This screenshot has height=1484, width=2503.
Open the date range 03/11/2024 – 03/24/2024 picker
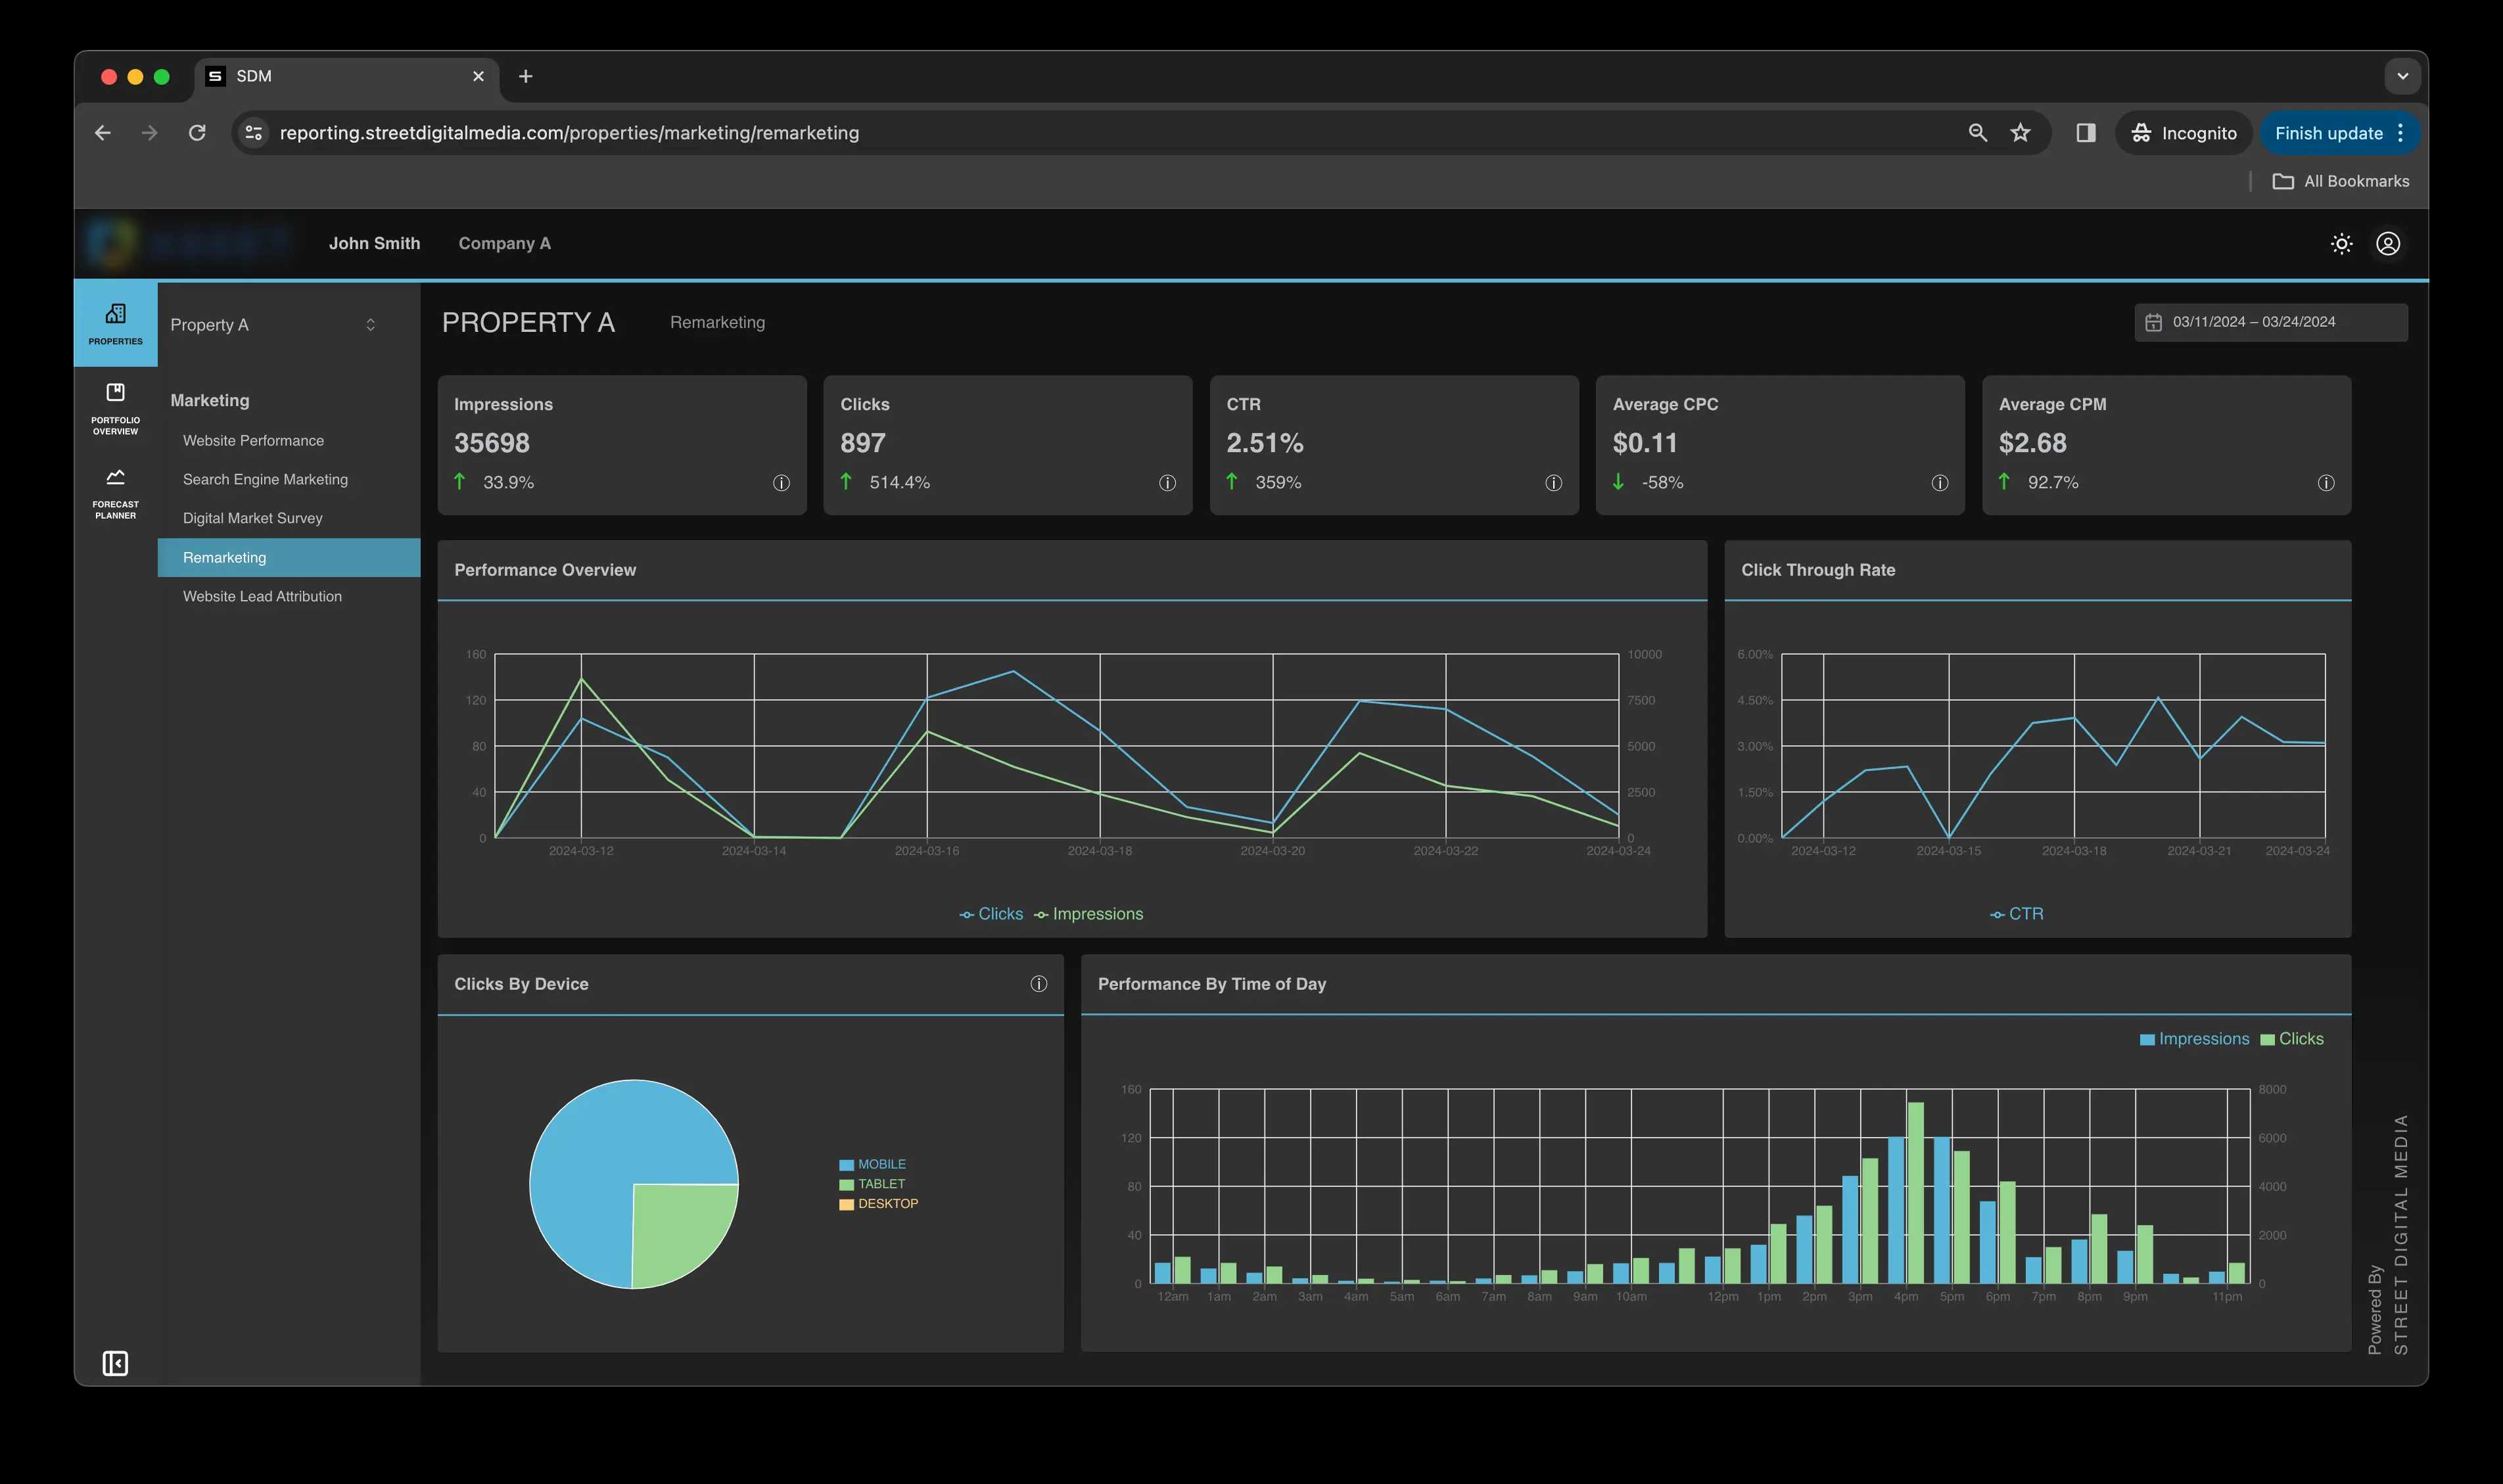pos(2270,322)
